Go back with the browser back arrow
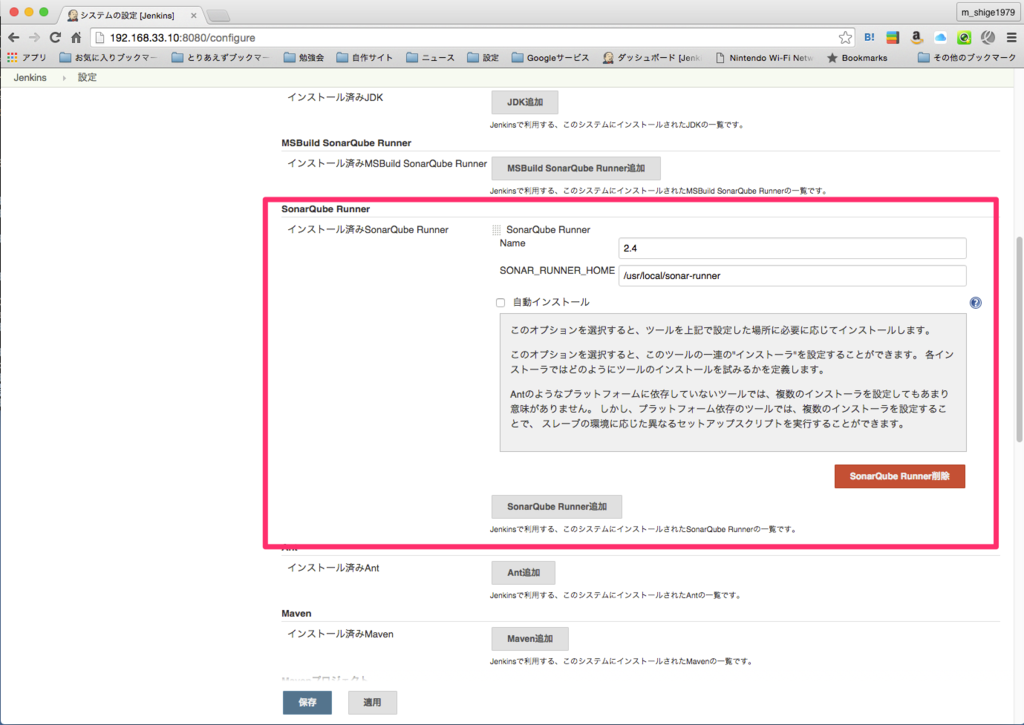 point(14,38)
